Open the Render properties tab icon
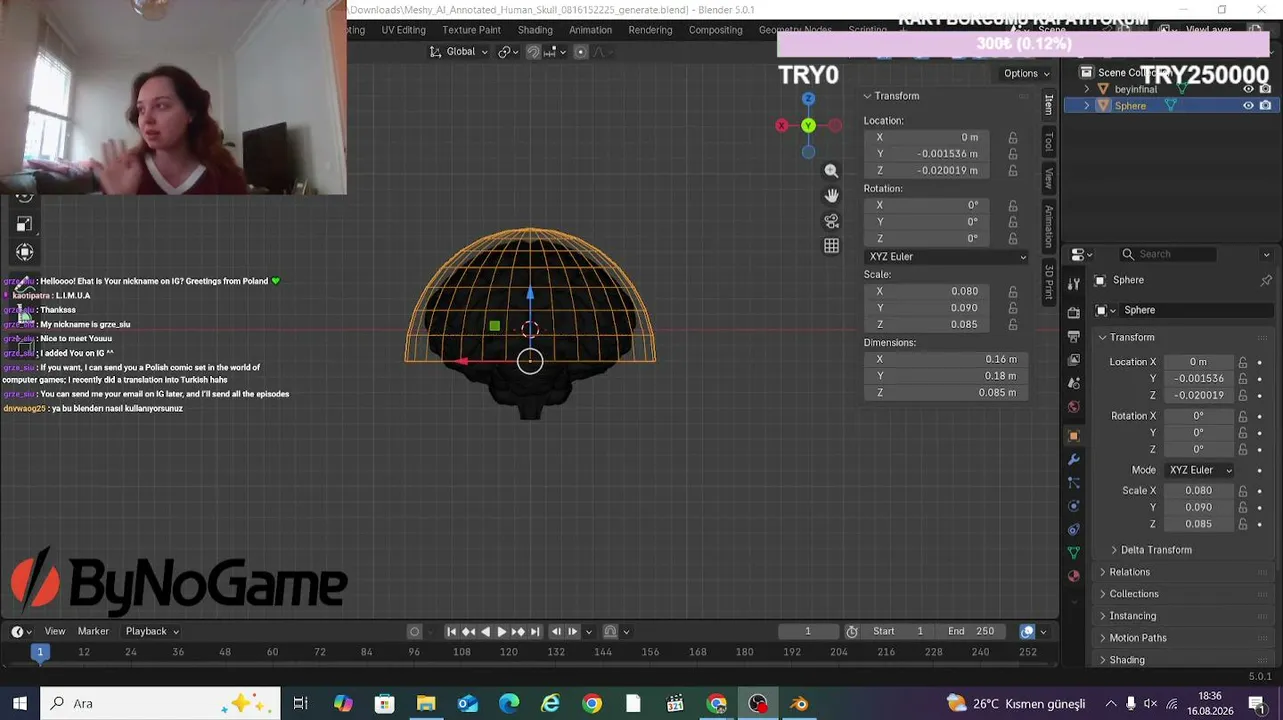The image size is (1283, 720). (1074, 313)
